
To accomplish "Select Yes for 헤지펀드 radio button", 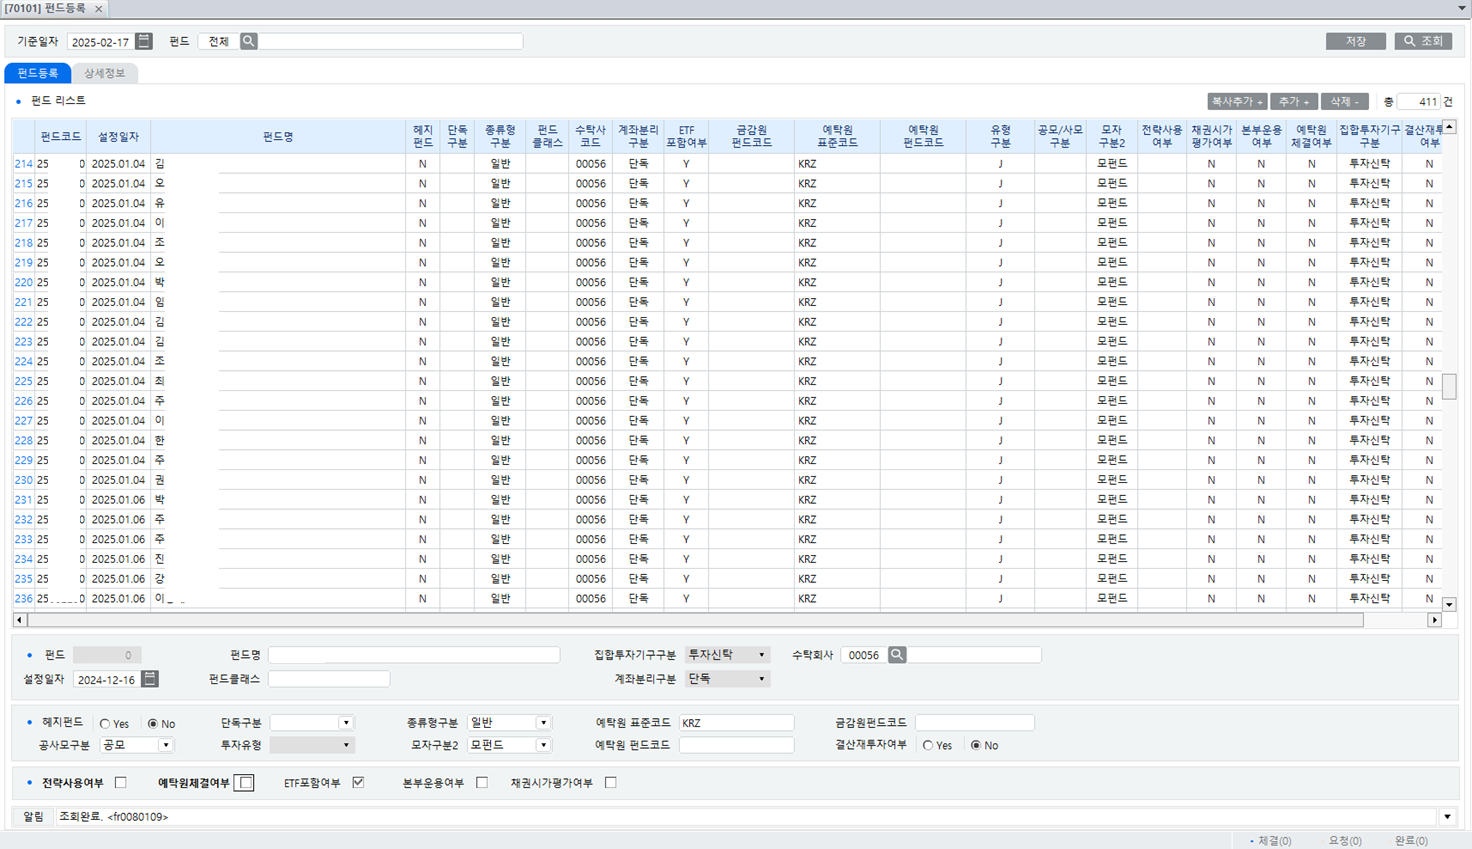I will click(105, 724).
